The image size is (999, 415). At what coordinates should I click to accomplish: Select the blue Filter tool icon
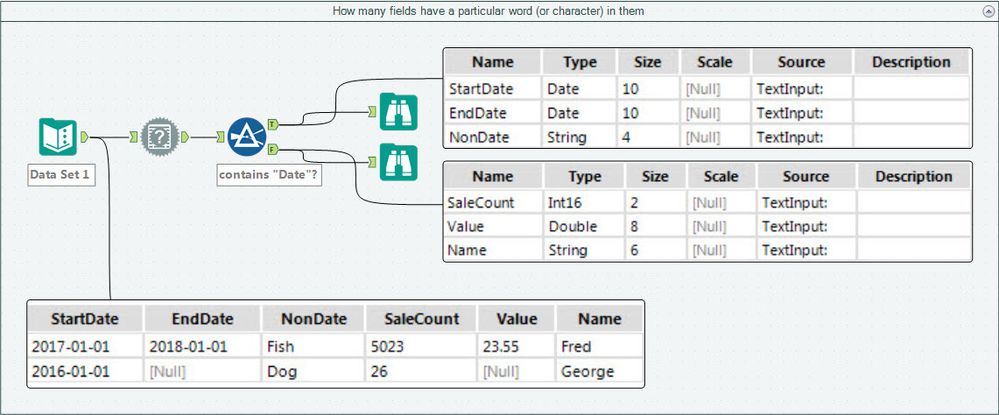[x=247, y=137]
